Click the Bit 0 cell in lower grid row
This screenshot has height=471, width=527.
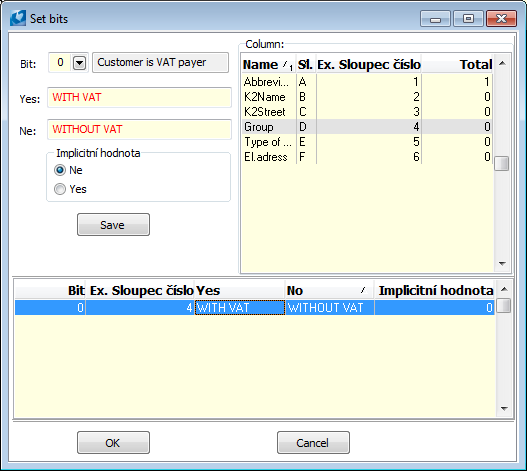point(50,308)
